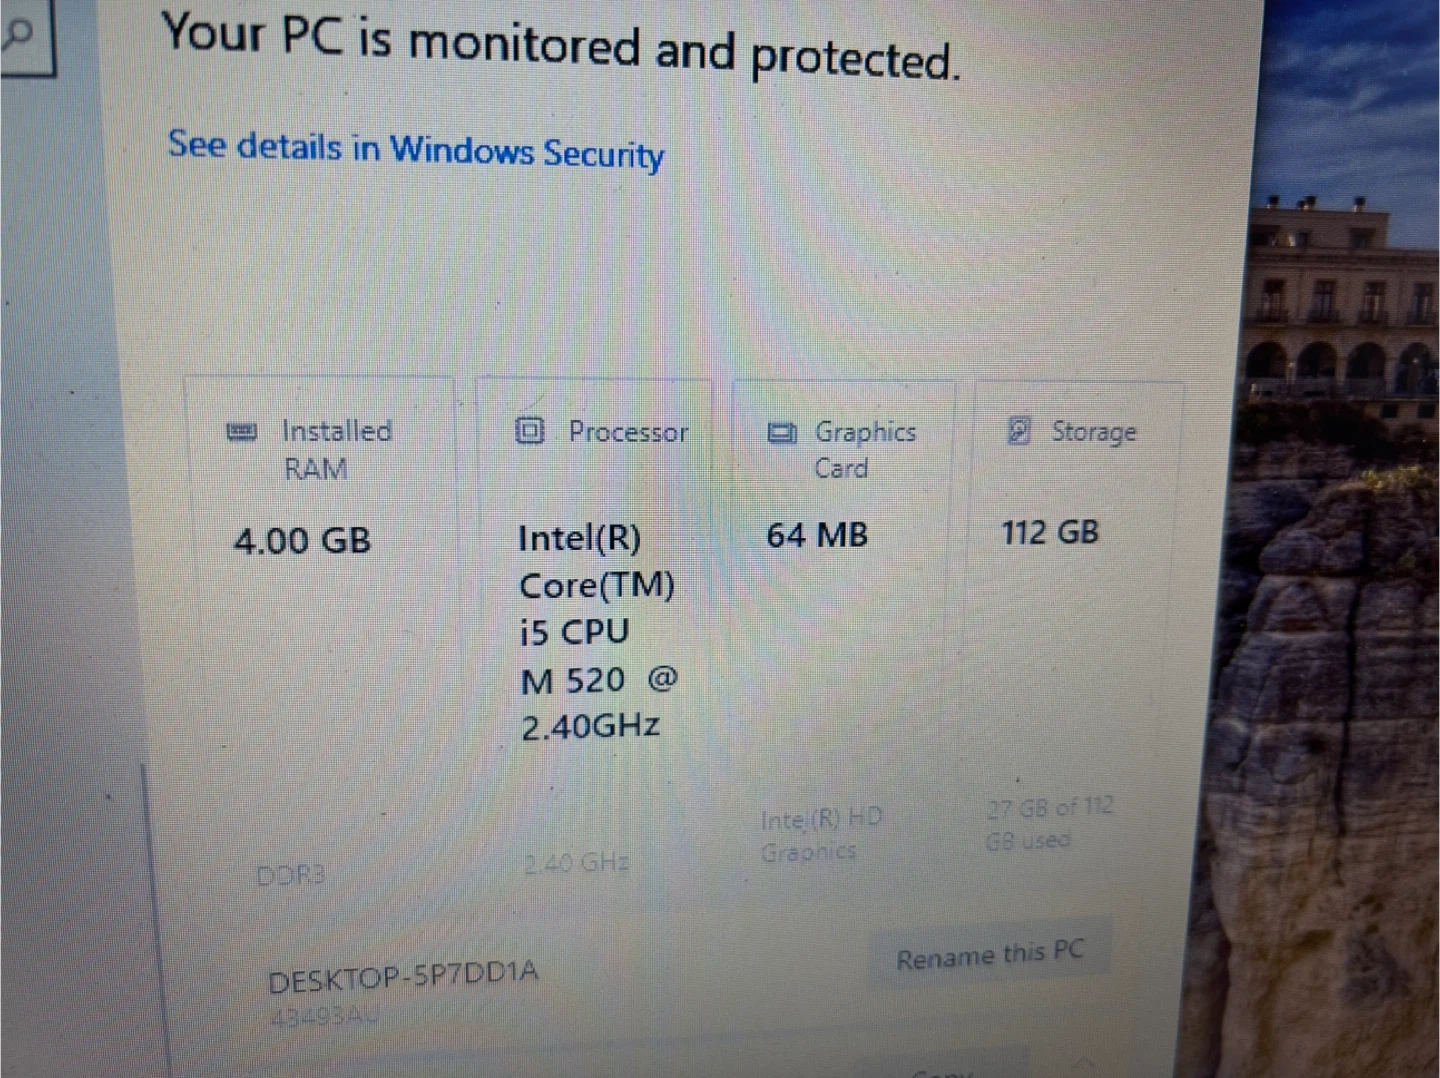Click the Graphics Card icon
This screenshot has width=1440, height=1078.
click(781, 432)
